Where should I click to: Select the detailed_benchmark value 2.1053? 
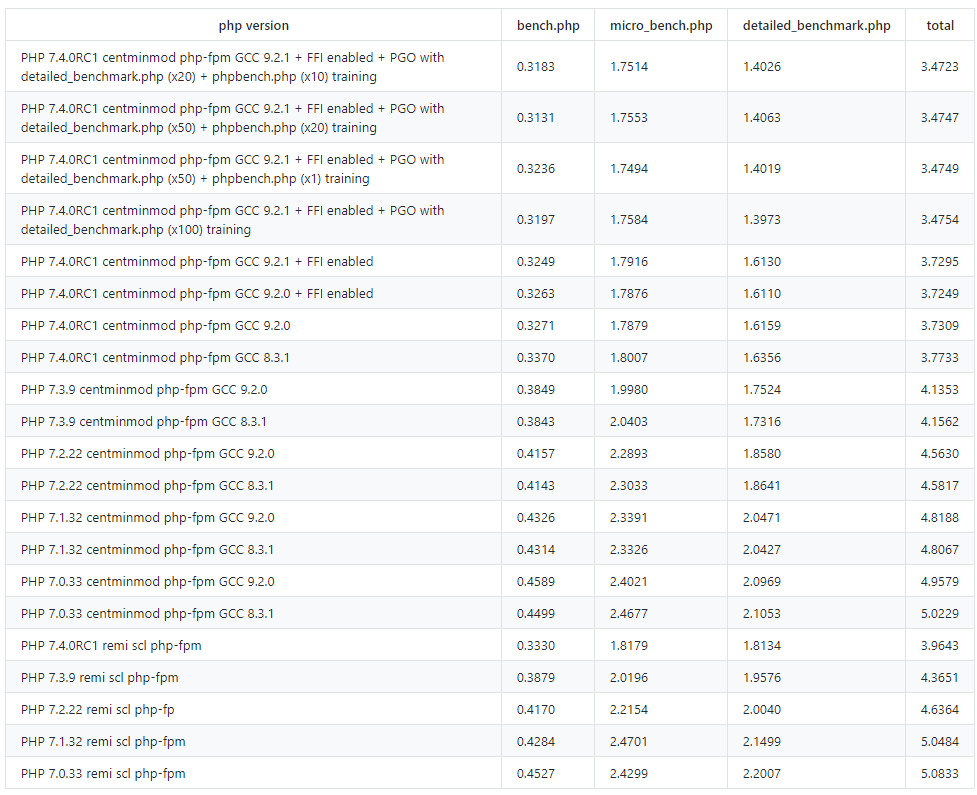(761, 614)
